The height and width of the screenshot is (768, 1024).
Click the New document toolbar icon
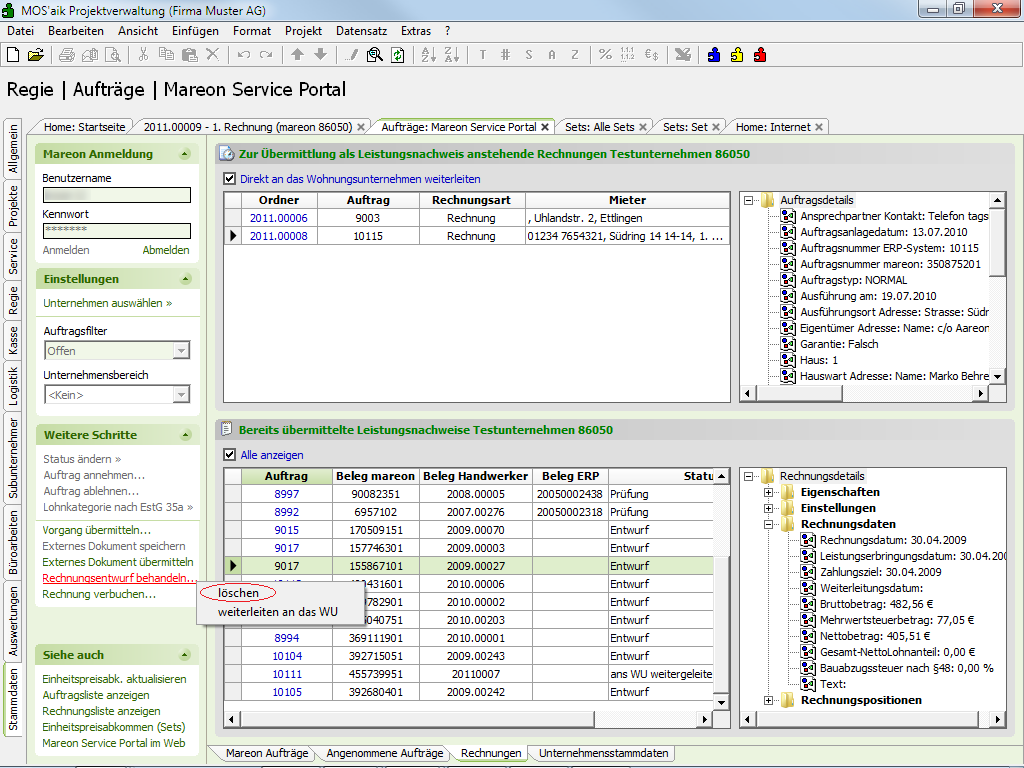[13, 55]
